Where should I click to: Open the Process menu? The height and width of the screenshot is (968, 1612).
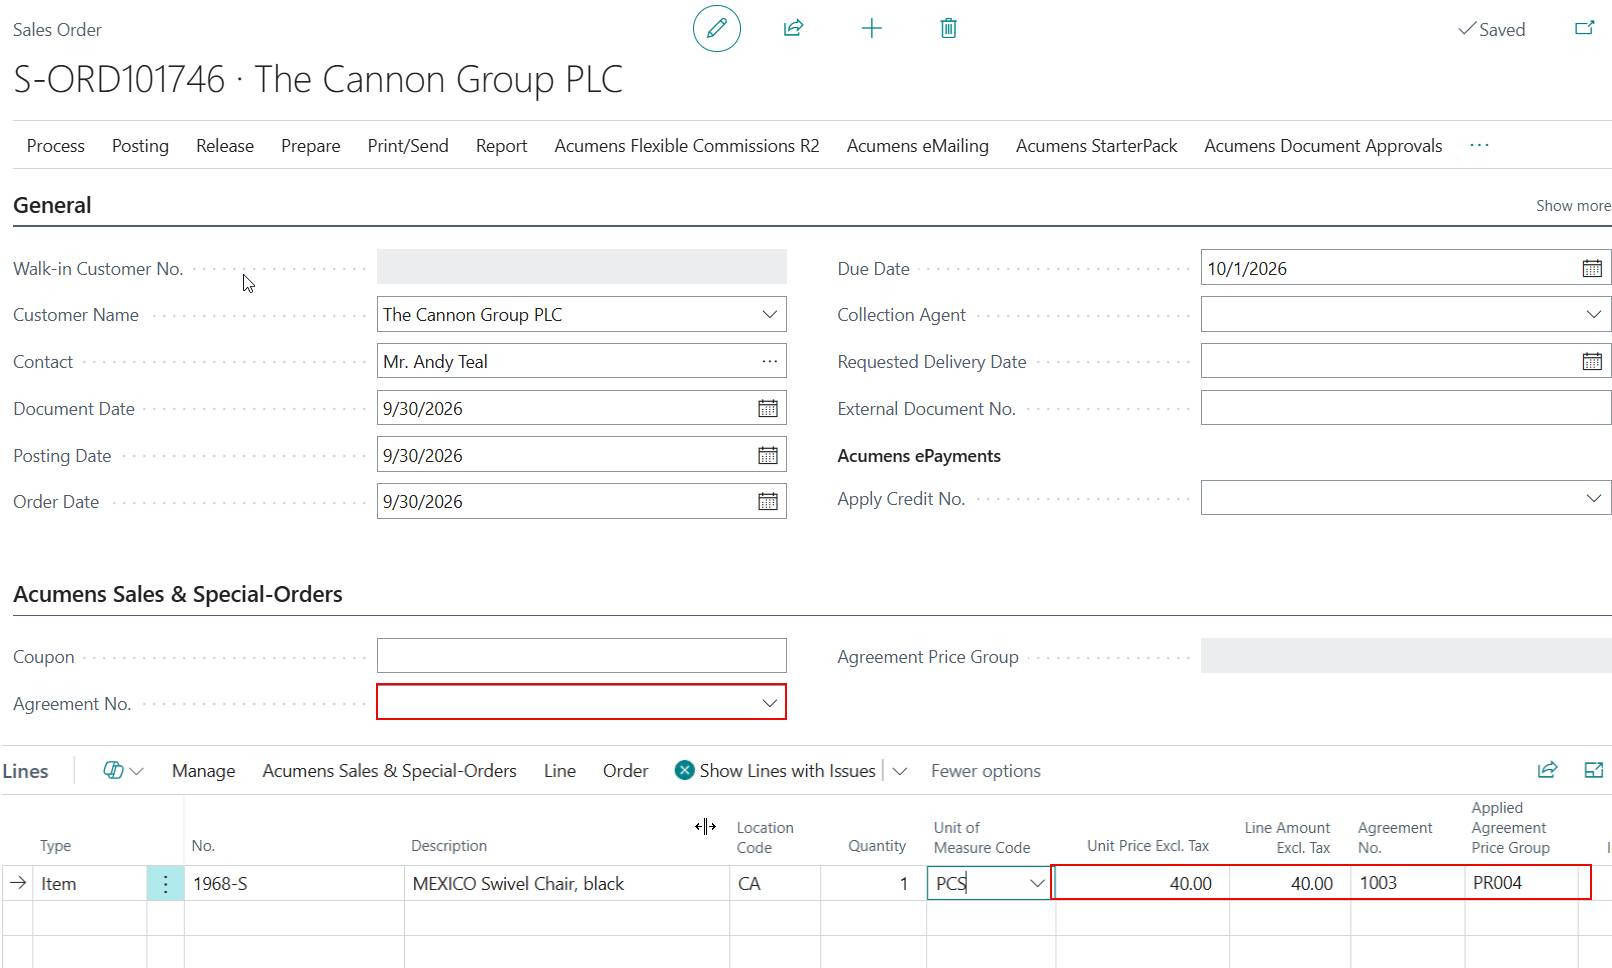pyautogui.click(x=55, y=146)
